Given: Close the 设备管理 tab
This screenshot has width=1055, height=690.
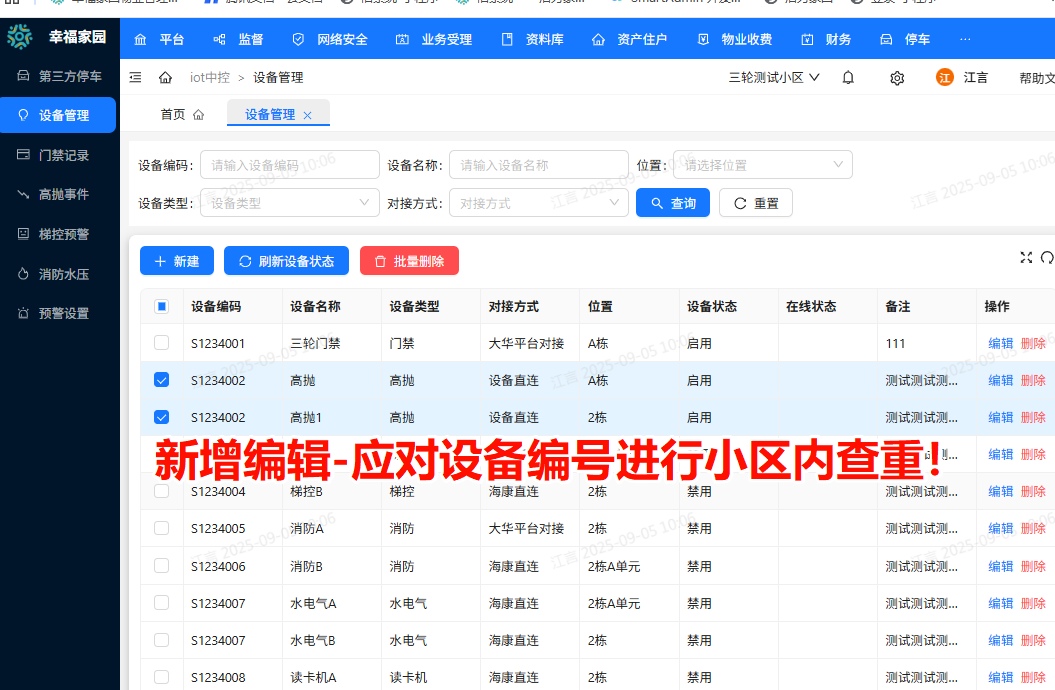Looking at the screenshot, I should click(x=308, y=116).
